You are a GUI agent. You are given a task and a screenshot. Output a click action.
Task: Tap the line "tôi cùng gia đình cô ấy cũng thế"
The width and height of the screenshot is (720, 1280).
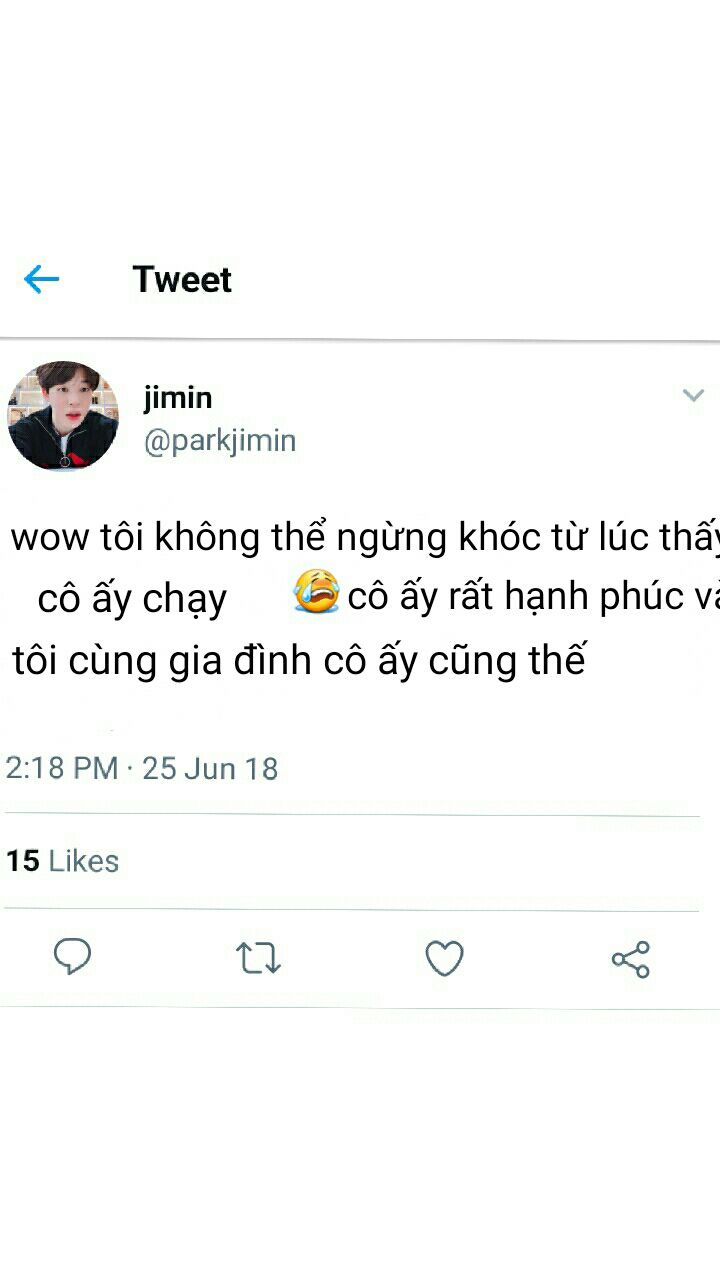tap(298, 661)
